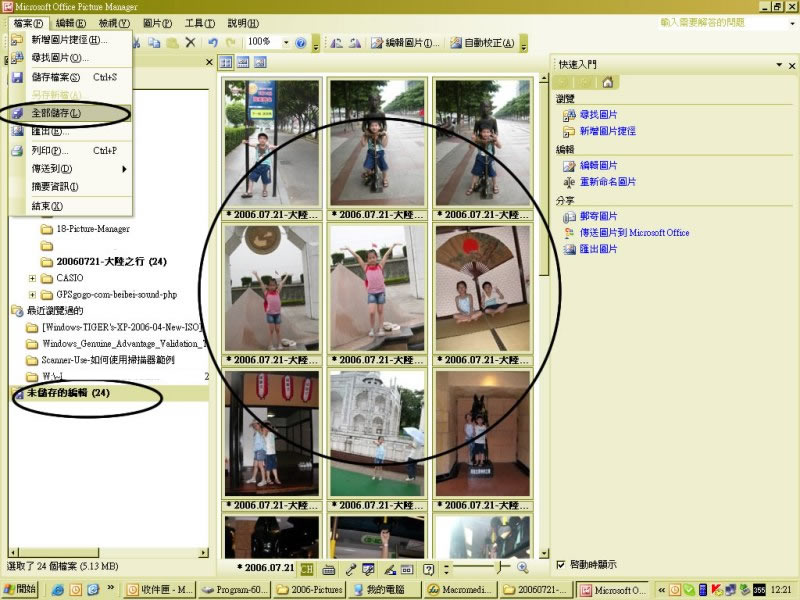Click the blue Help question mark icon
This screenshot has width=800, height=600.
pos(301,43)
